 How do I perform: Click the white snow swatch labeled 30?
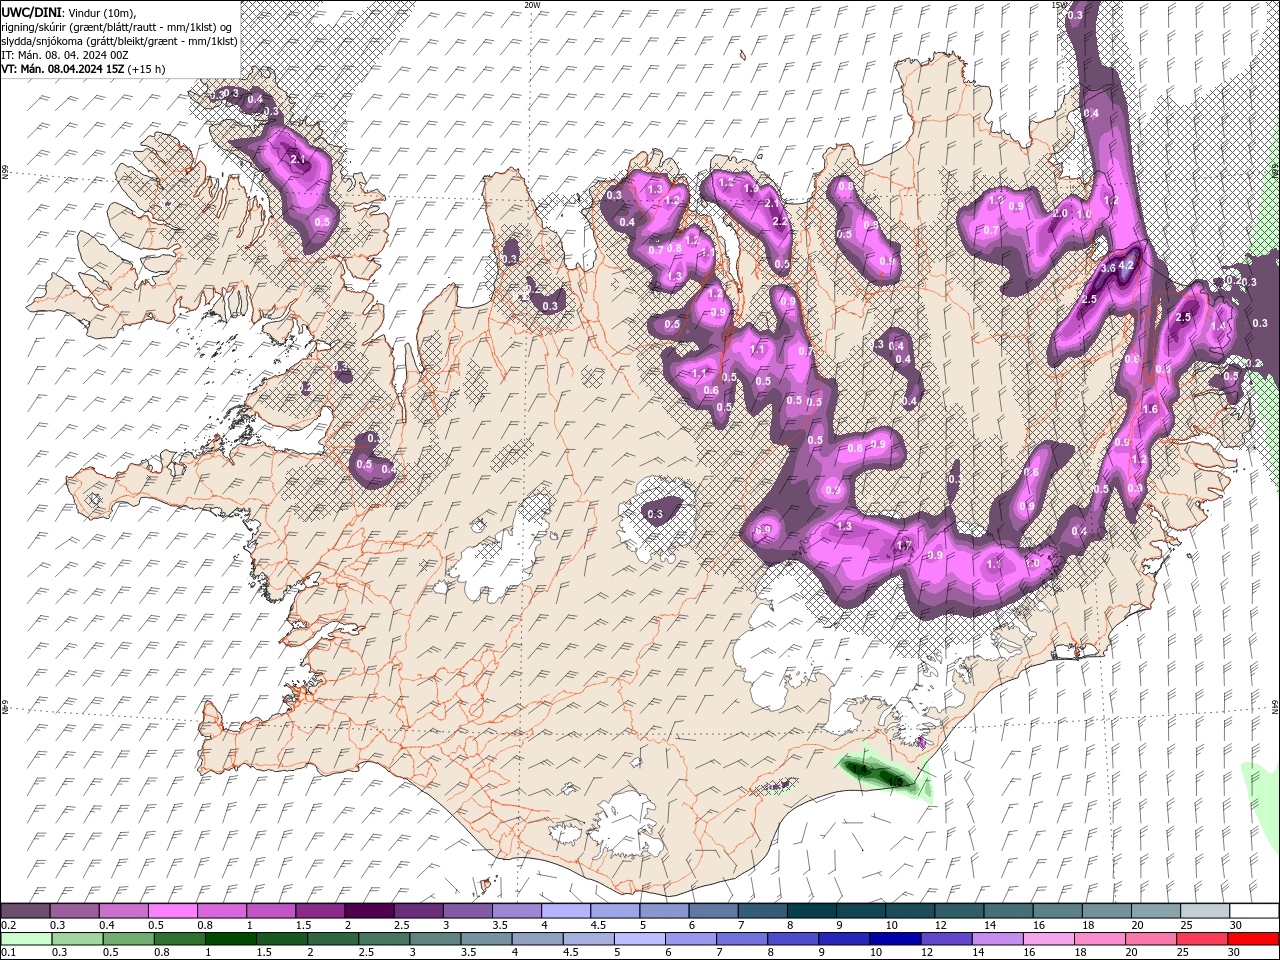[1253, 911]
